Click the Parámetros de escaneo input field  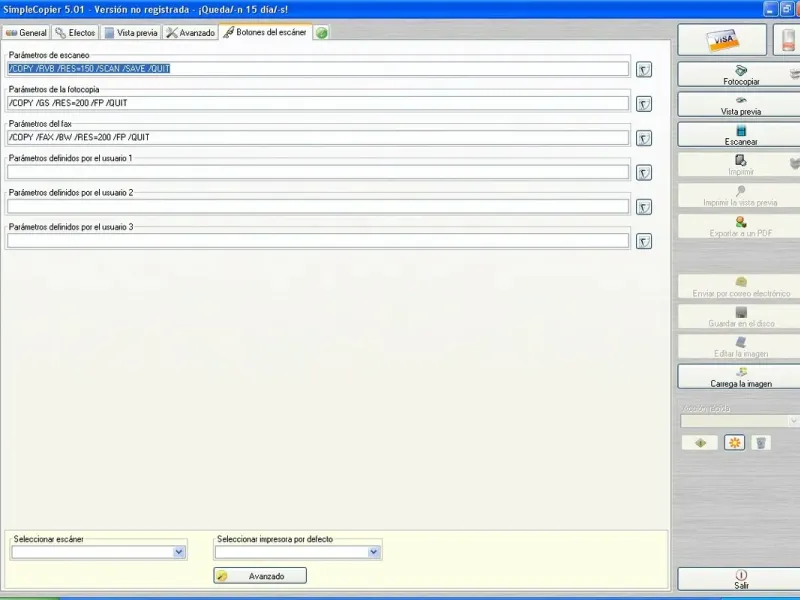pyautogui.click(x=318, y=69)
